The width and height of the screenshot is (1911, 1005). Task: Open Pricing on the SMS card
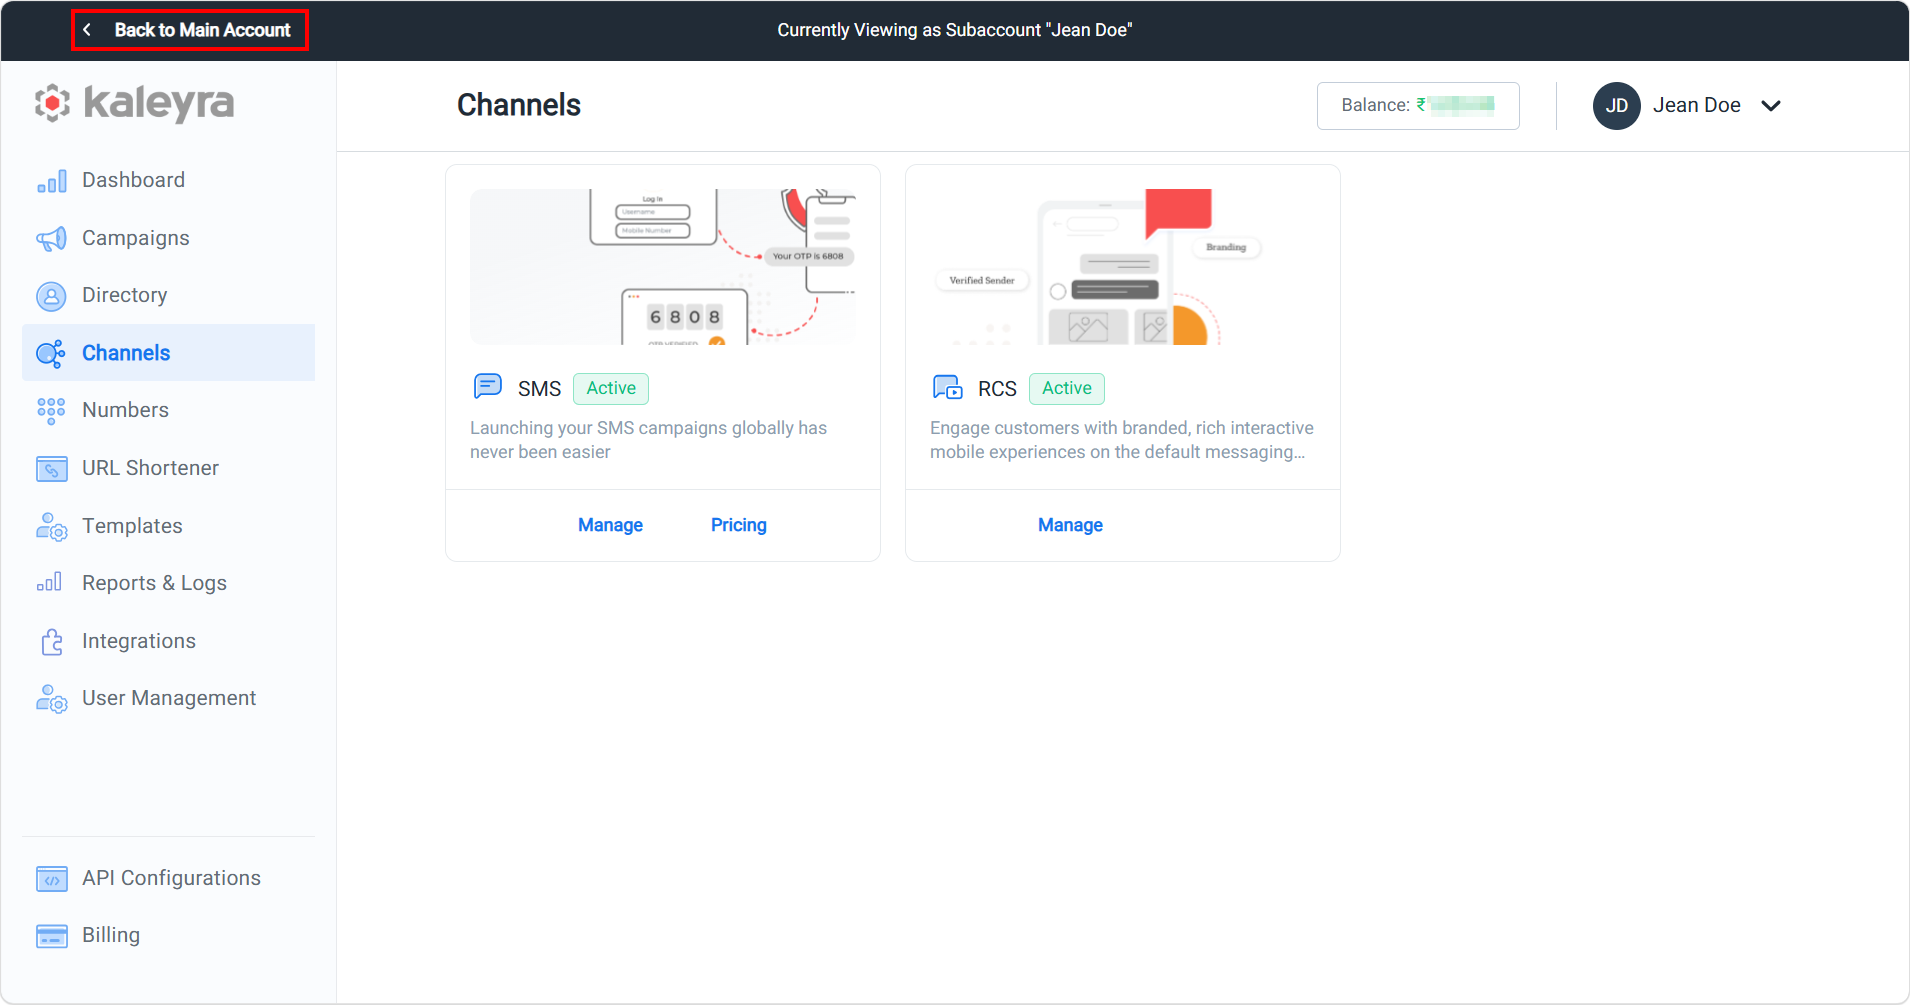point(739,525)
